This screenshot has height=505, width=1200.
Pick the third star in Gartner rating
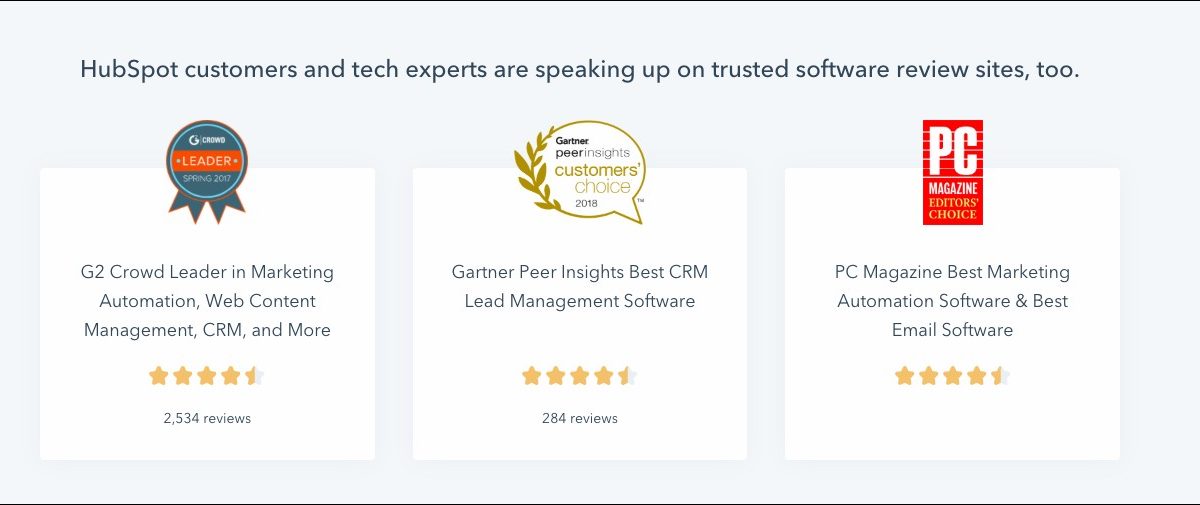(x=579, y=376)
